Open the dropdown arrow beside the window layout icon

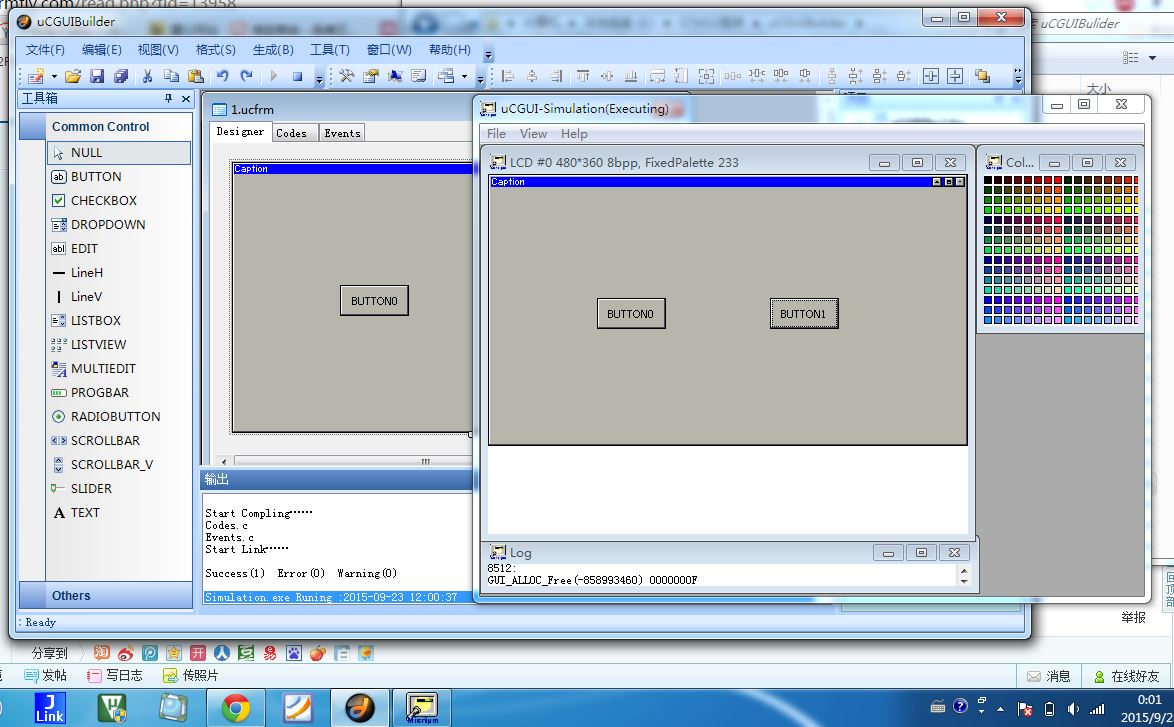click(464, 76)
